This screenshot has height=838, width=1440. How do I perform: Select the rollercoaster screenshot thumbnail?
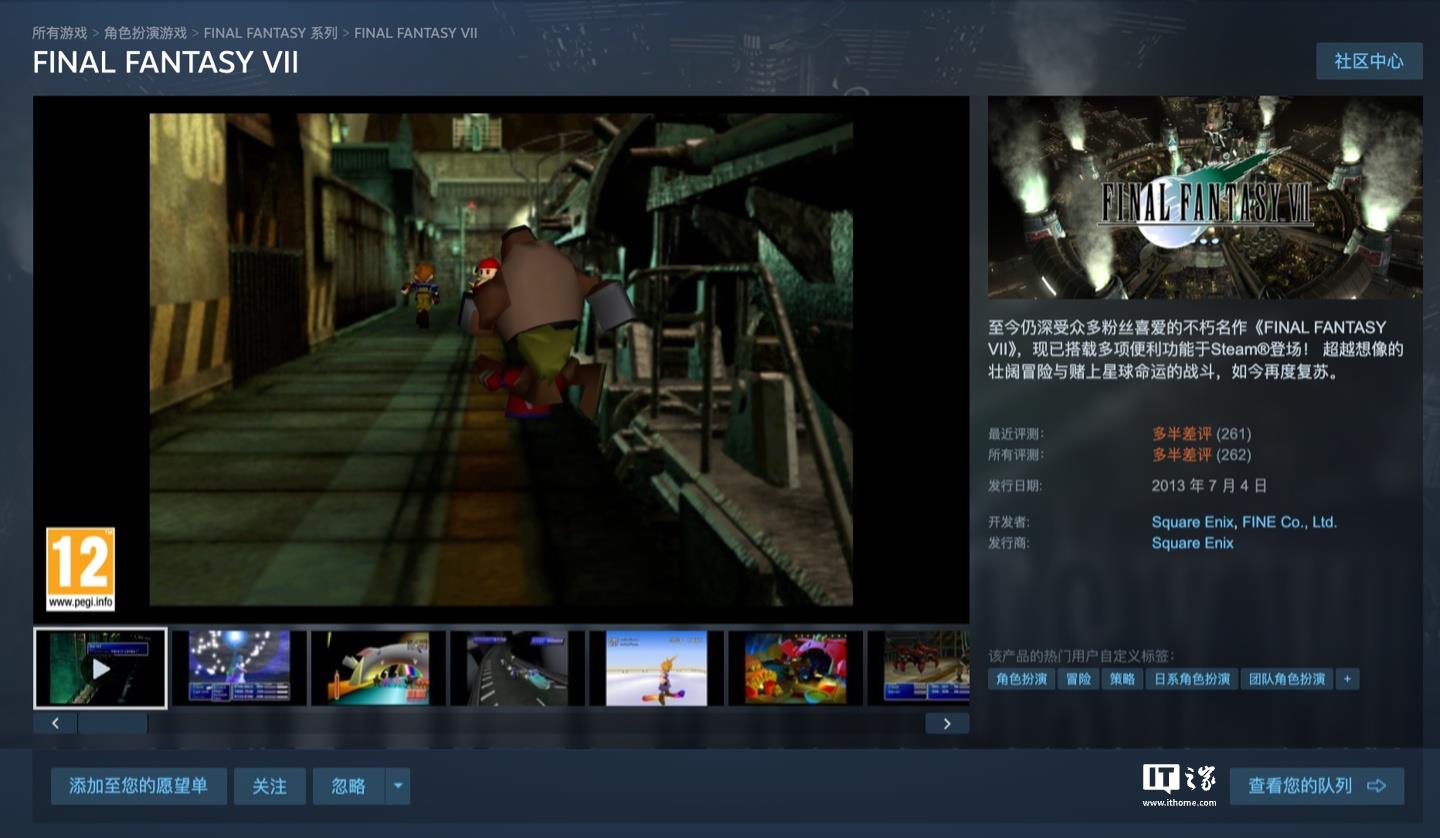pyautogui.click(x=378, y=668)
